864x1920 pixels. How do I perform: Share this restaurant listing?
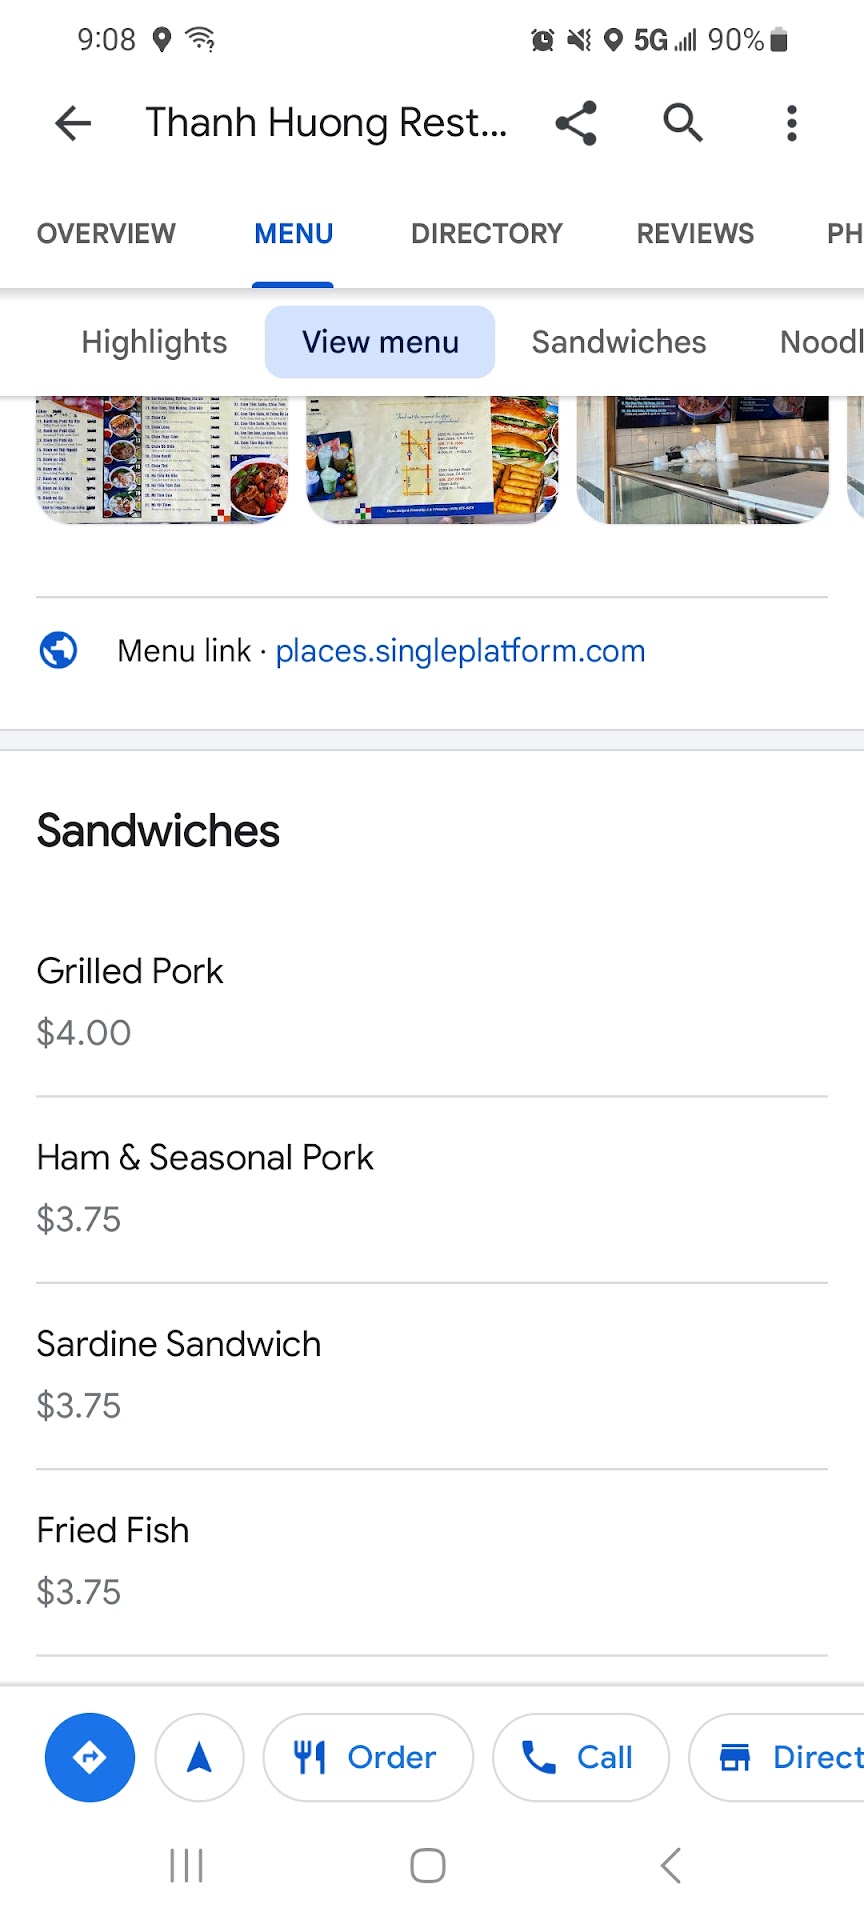[576, 124]
